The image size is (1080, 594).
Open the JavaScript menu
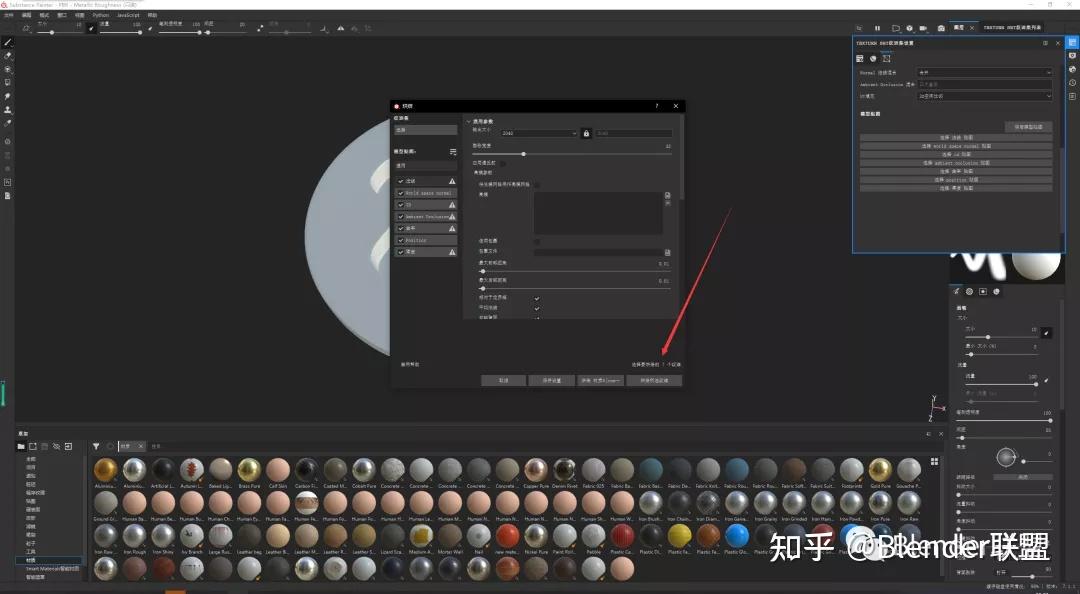[x=128, y=14]
